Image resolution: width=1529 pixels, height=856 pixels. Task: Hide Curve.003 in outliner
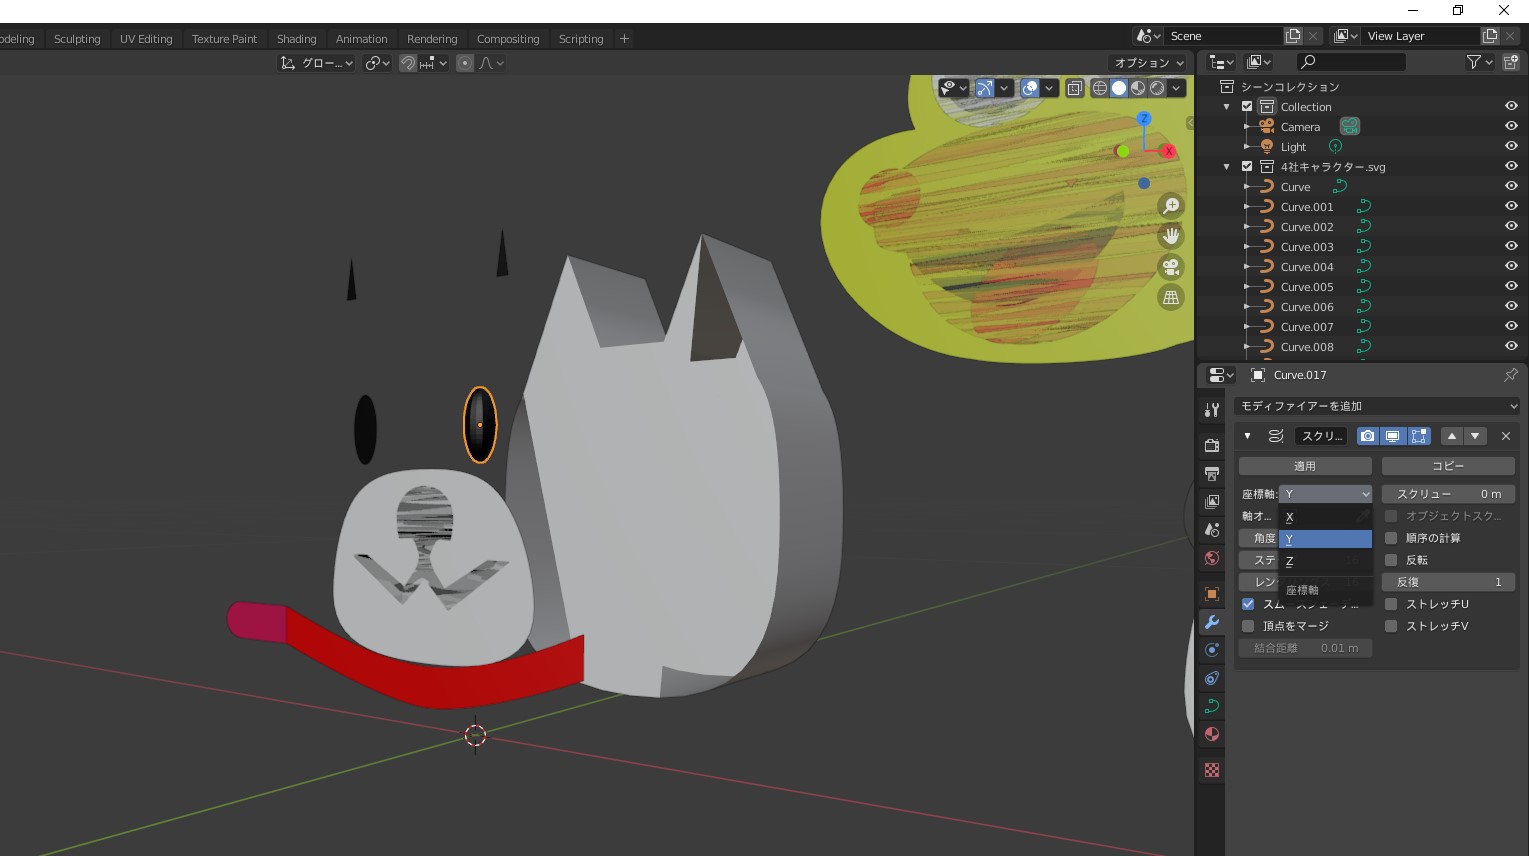pyautogui.click(x=1511, y=247)
